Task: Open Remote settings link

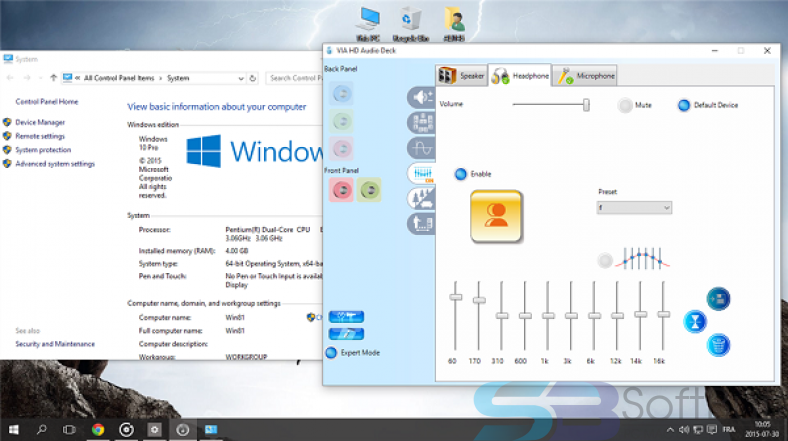Action: [x=40, y=136]
